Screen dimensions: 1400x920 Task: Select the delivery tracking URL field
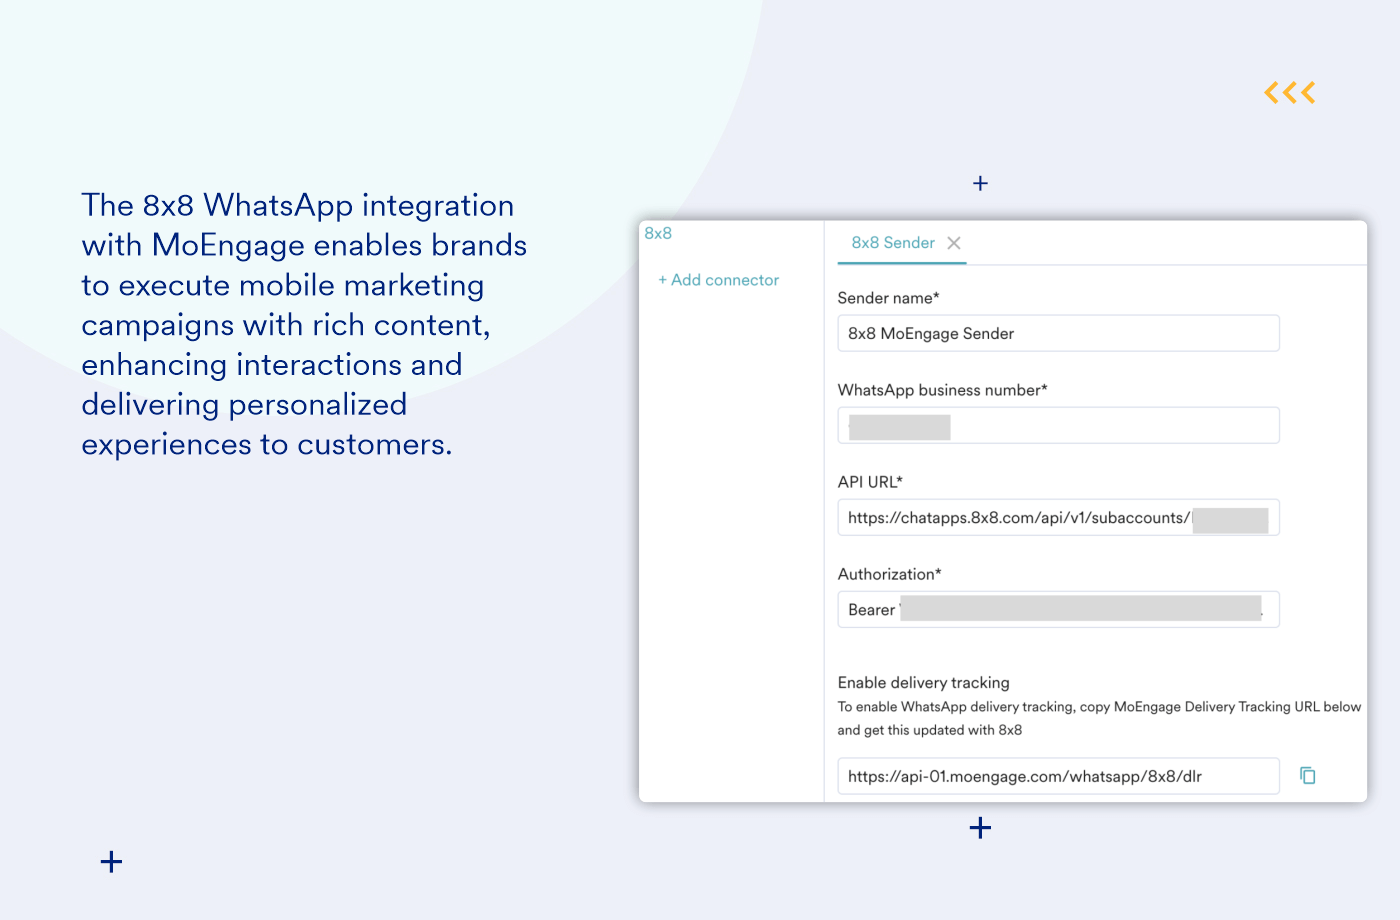click(x=1058, y=776)
